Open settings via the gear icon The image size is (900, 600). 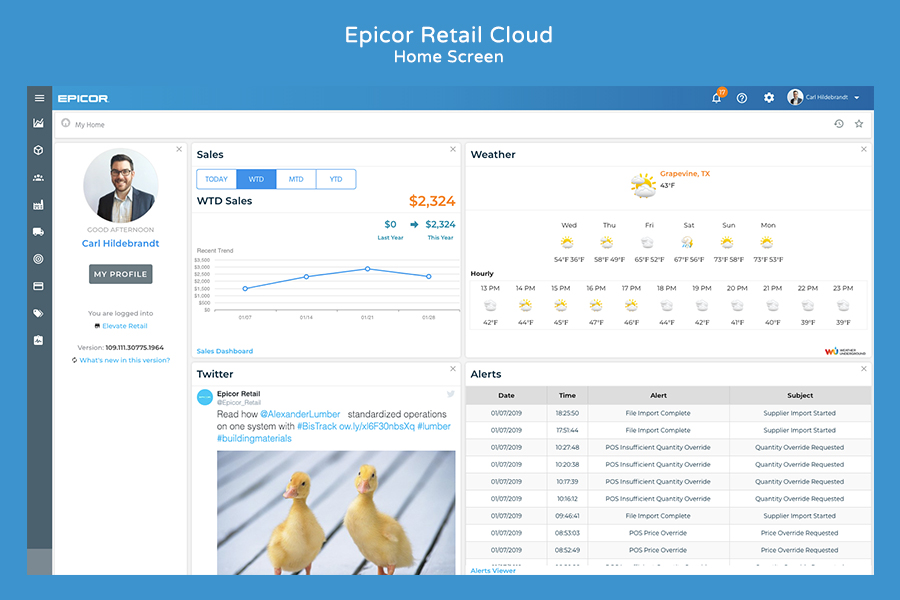click(x=769, y=98)
